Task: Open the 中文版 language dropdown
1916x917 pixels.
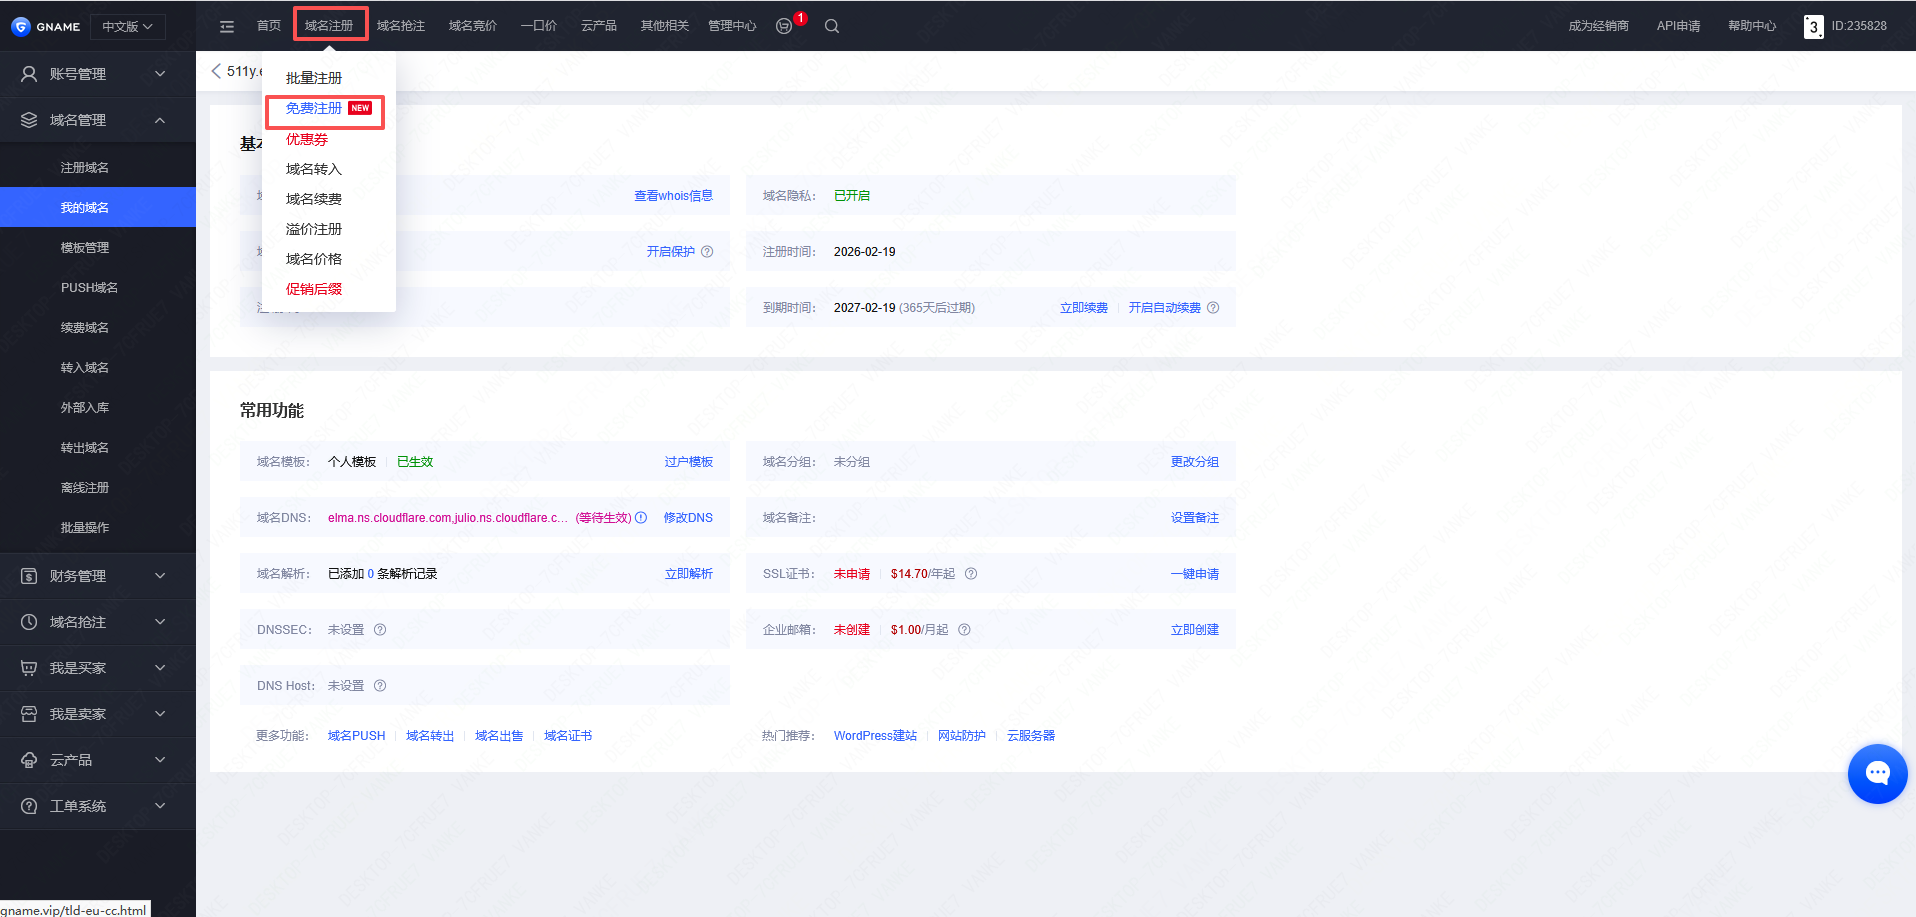Action: 127,27
